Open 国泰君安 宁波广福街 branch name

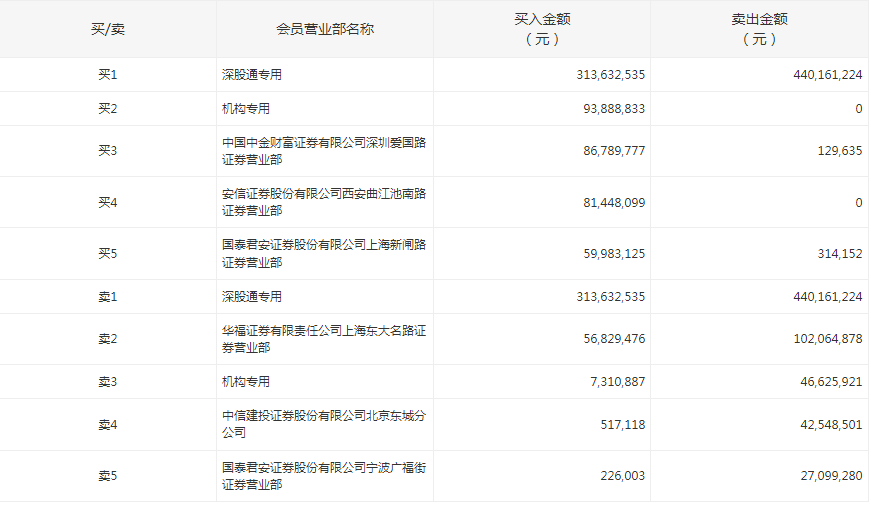(x=324, y=476)
